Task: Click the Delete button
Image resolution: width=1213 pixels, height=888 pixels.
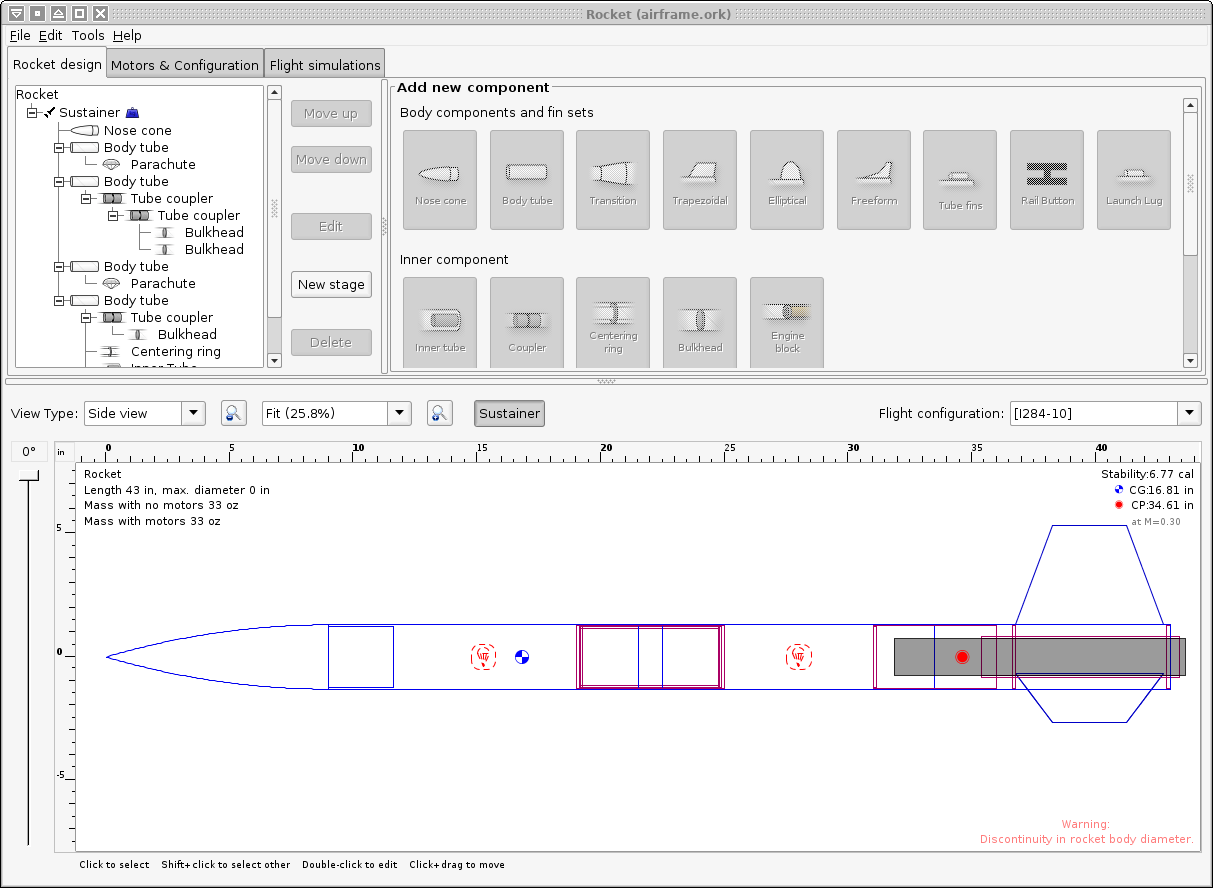Action: click(x=331, y=342)
